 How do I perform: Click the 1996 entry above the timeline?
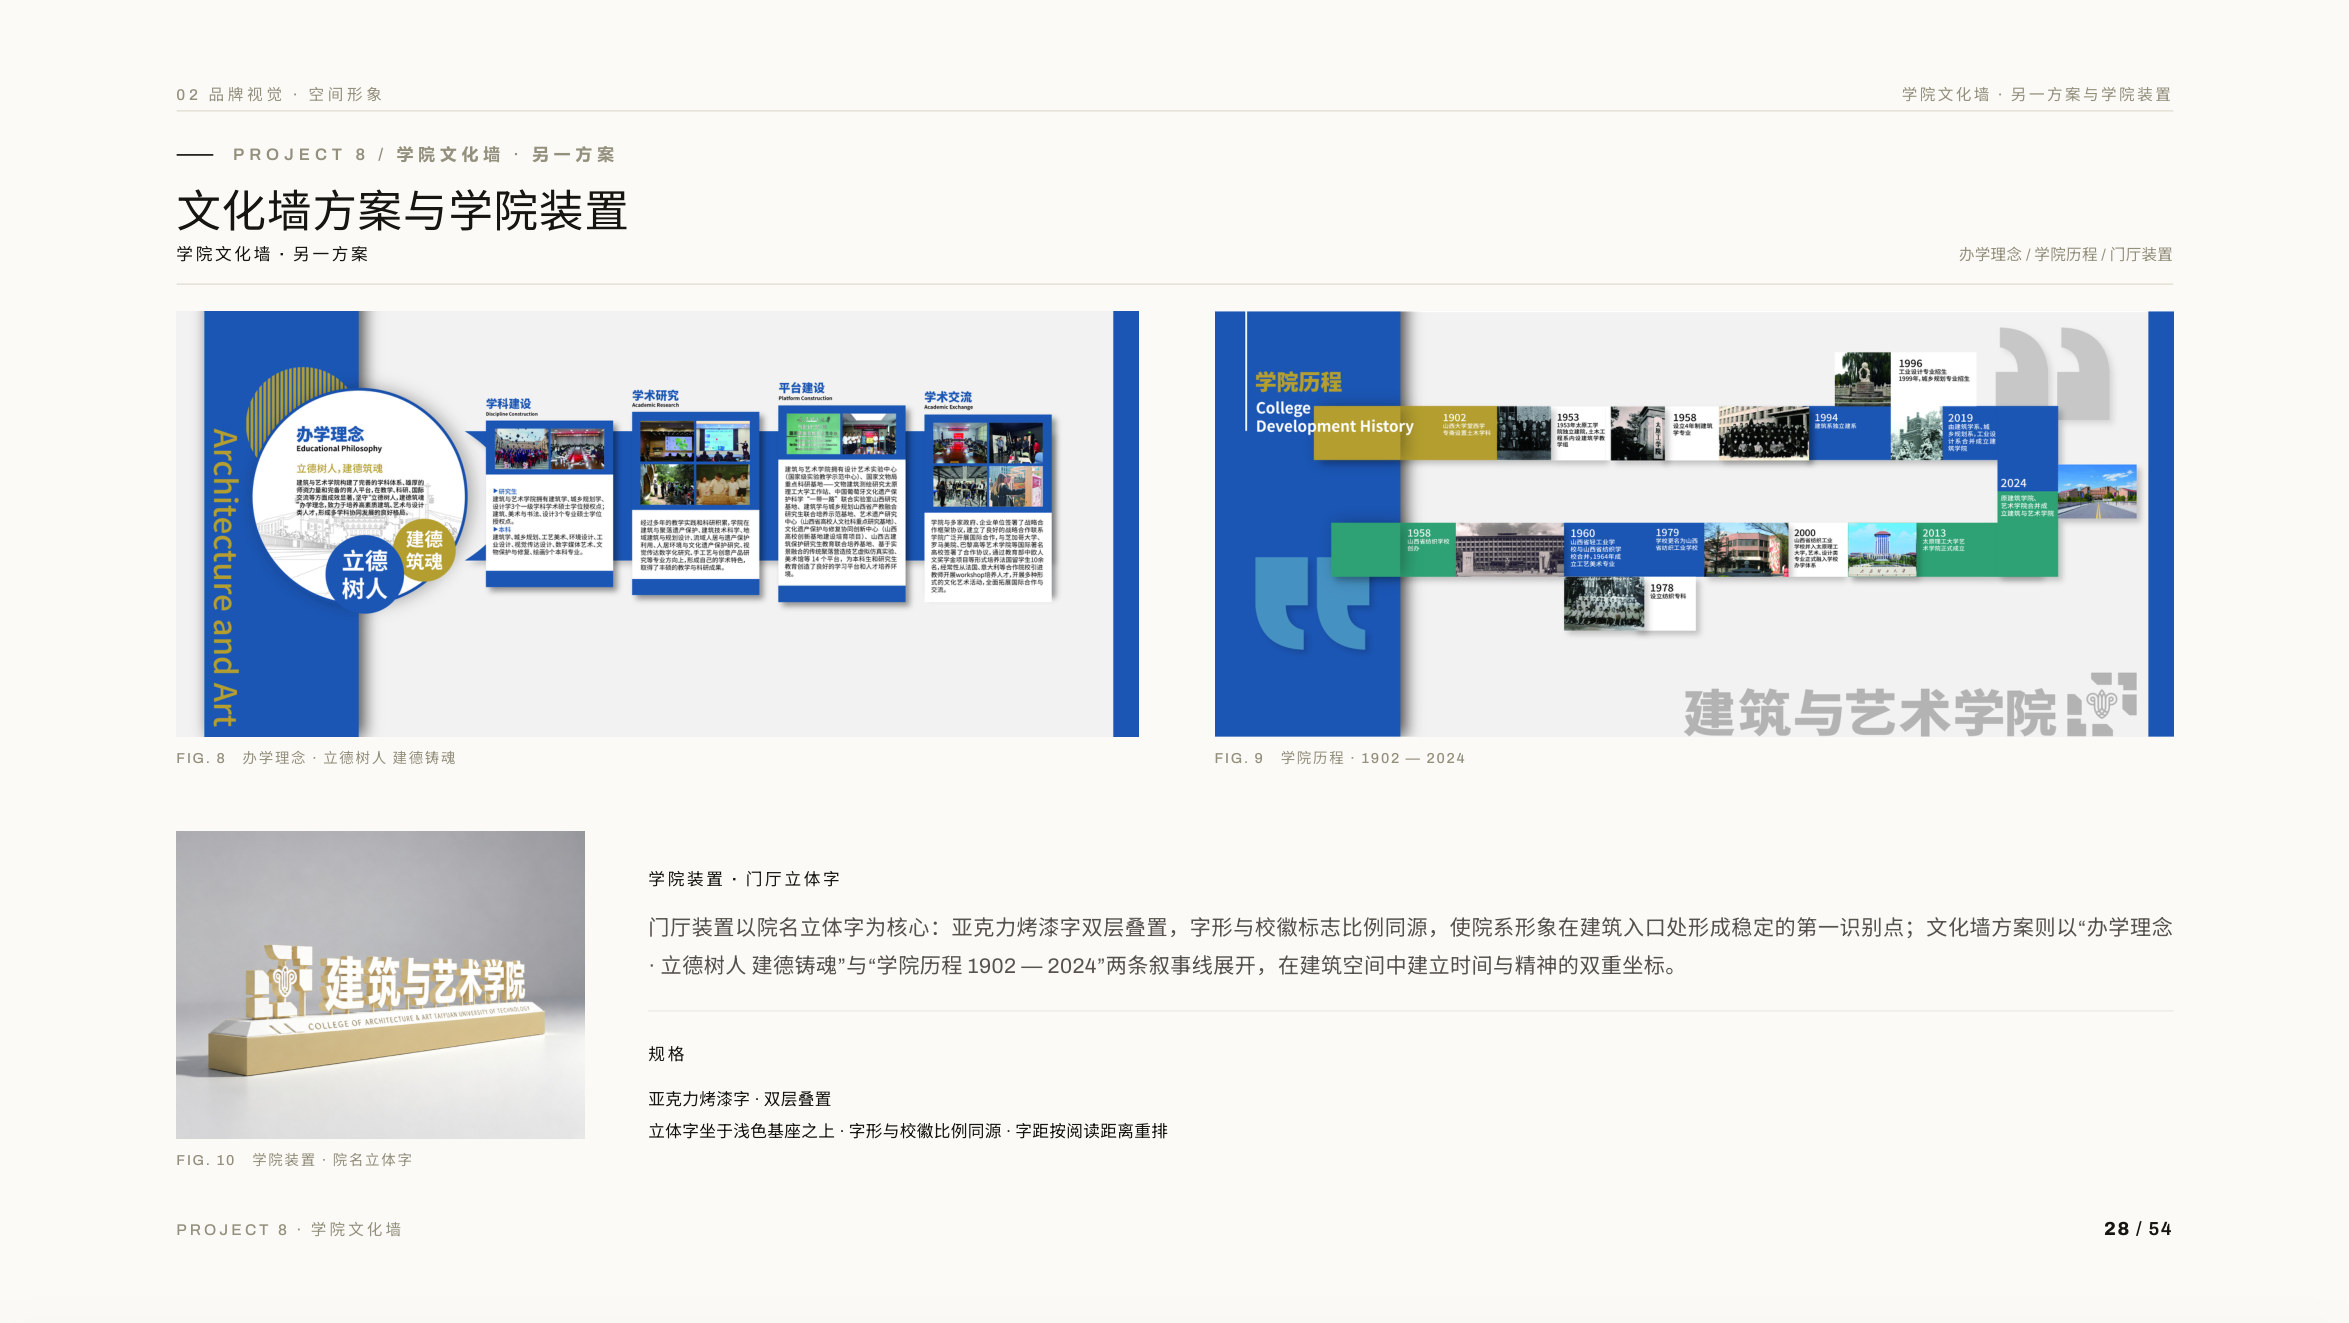[1934, 371]
